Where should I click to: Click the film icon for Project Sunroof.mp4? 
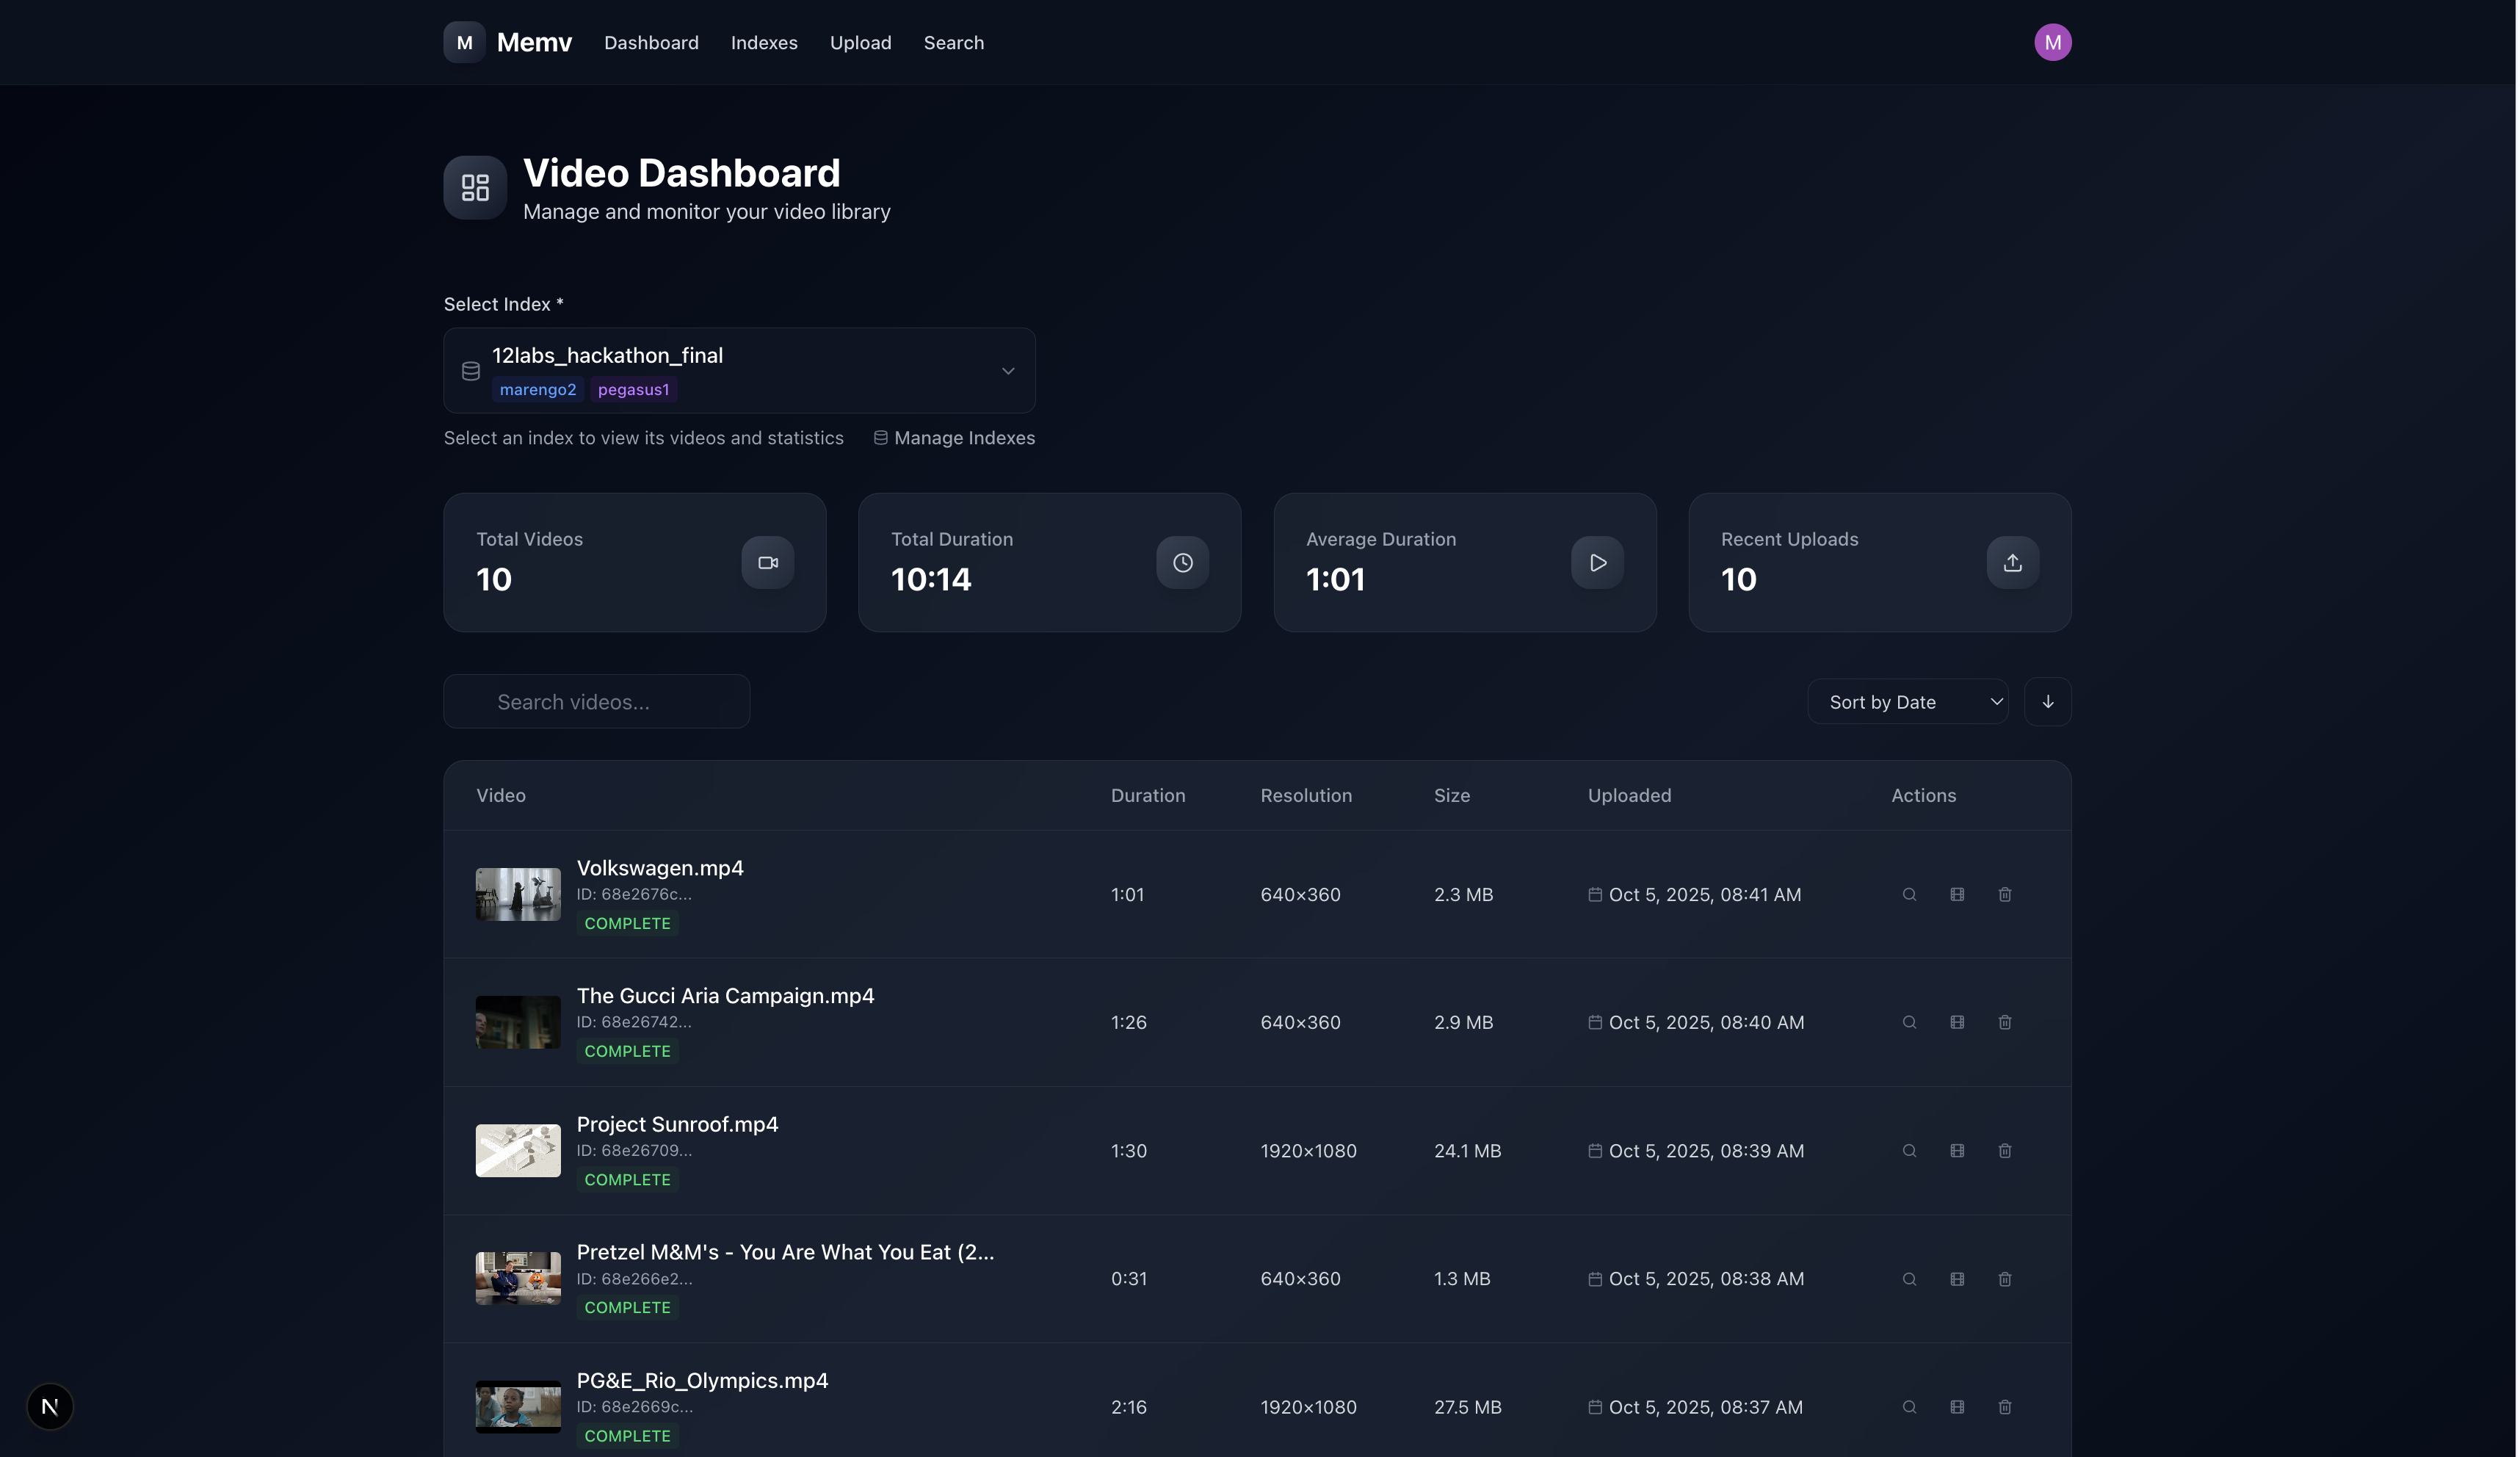1957,1150
